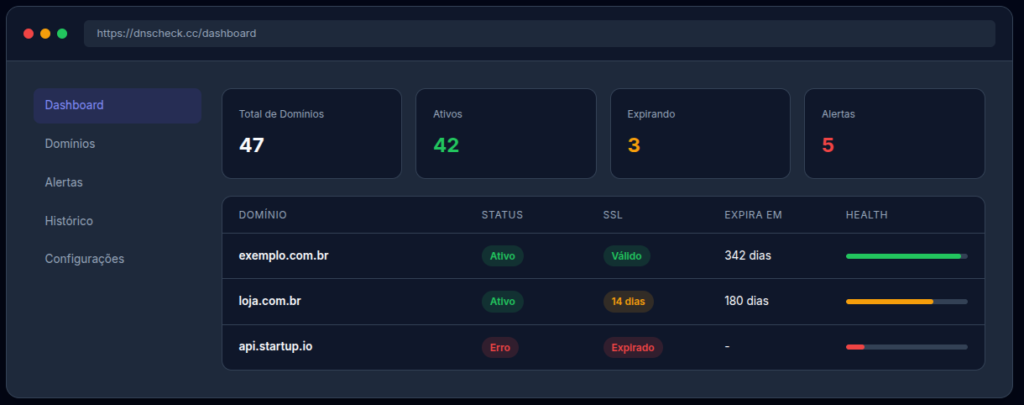
Task: Click the green health bar for exemplo.com.br
Action: point(905,256)
